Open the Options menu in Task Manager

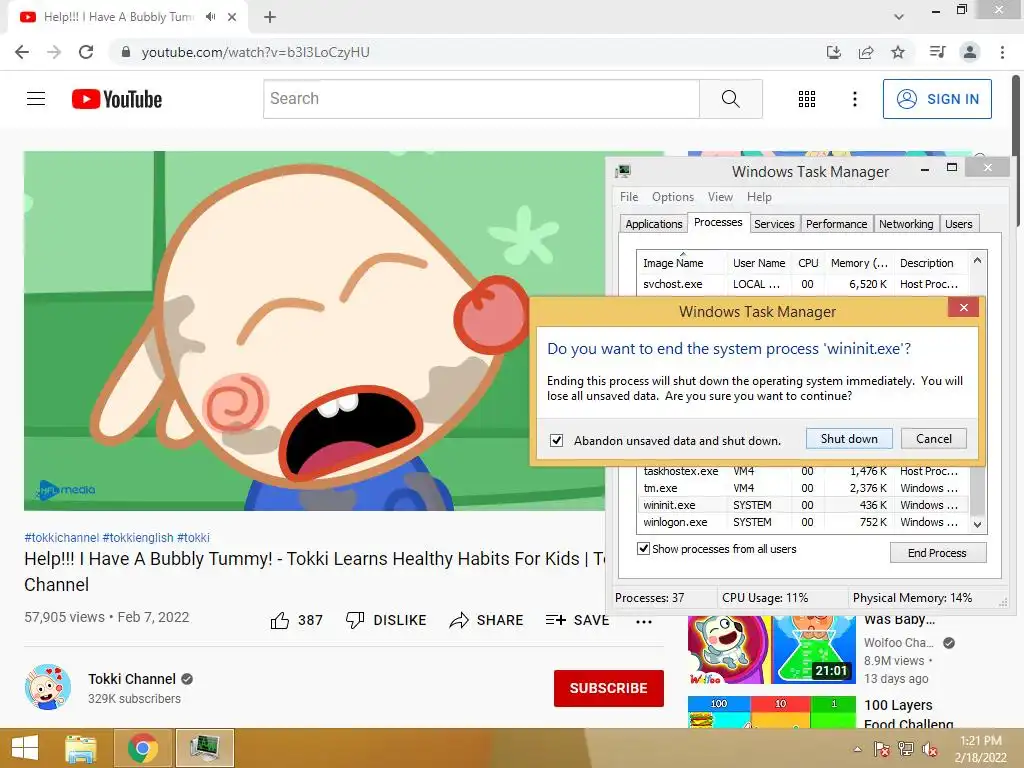click(673, 197)
